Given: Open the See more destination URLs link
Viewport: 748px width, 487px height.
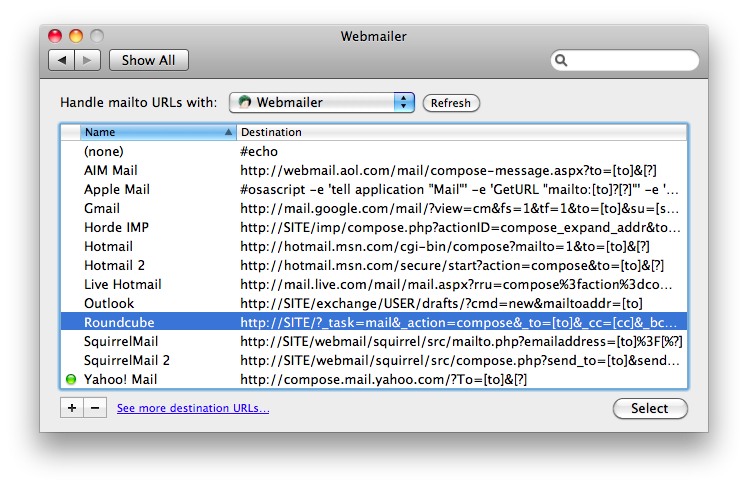Looking at the screenshot, I should 192,408.
